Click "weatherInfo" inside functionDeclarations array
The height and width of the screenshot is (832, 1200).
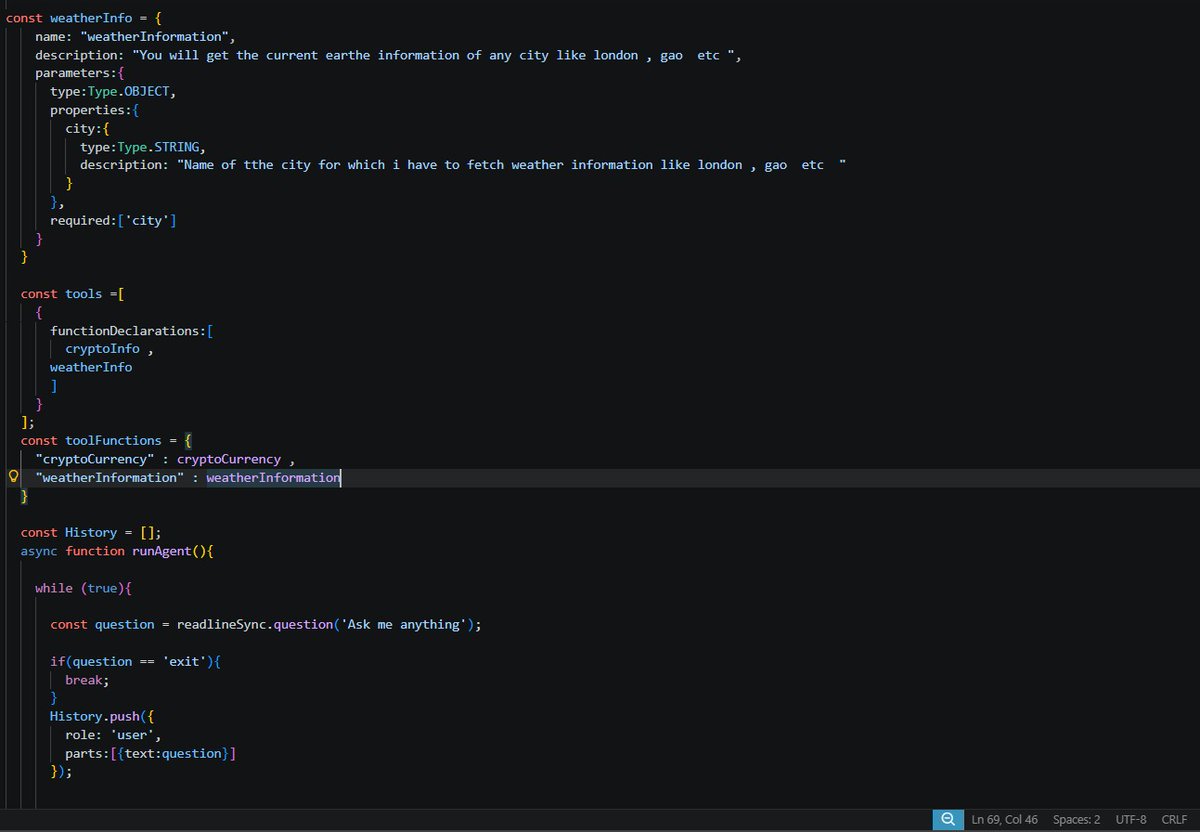pyautogui.click(x=91, y=367)
